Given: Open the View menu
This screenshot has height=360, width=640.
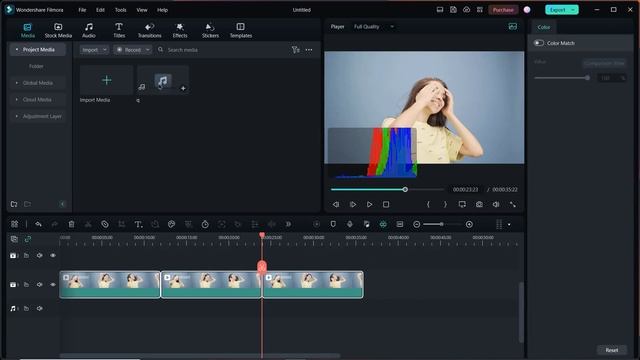Looking at the screenshot, I should (x=142, y=10).
